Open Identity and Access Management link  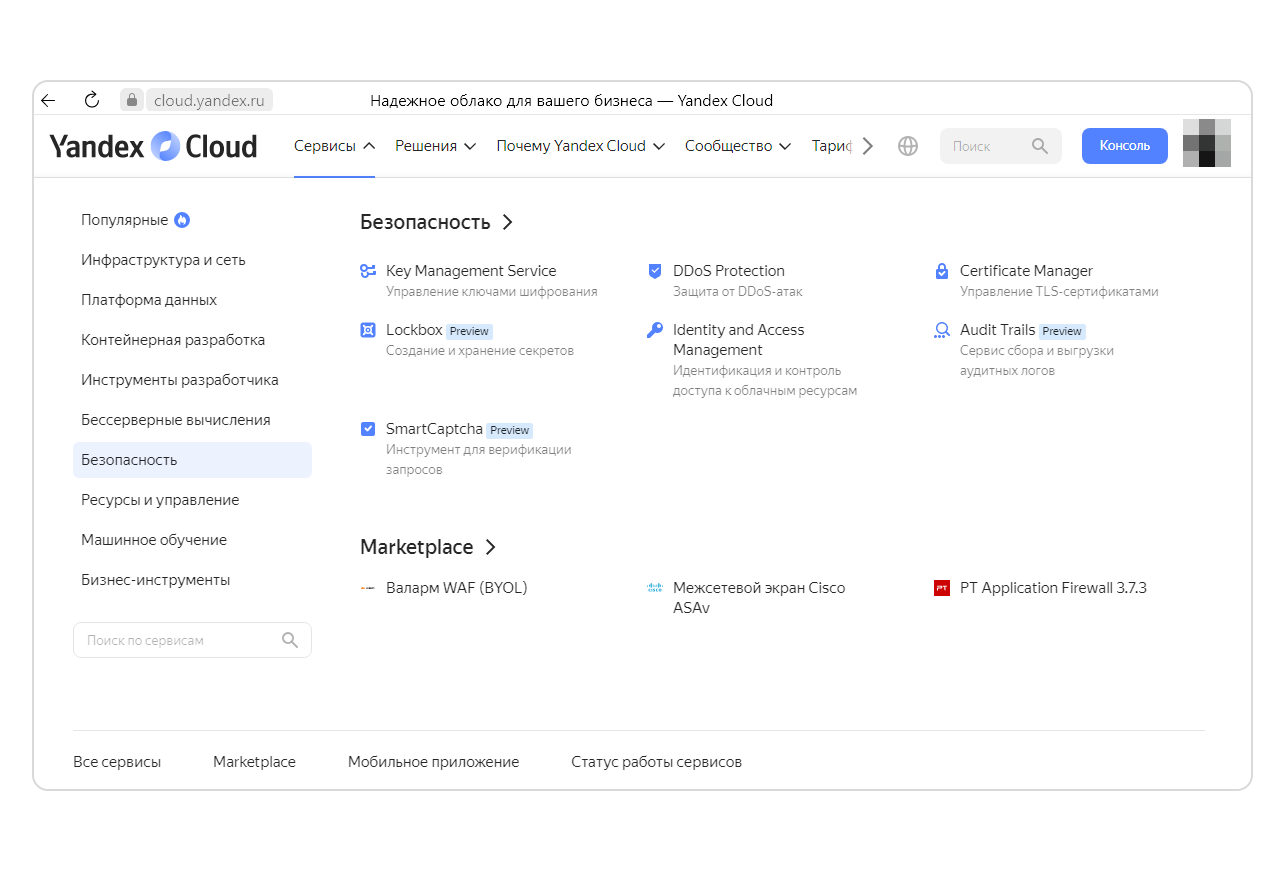coord(739,340)
